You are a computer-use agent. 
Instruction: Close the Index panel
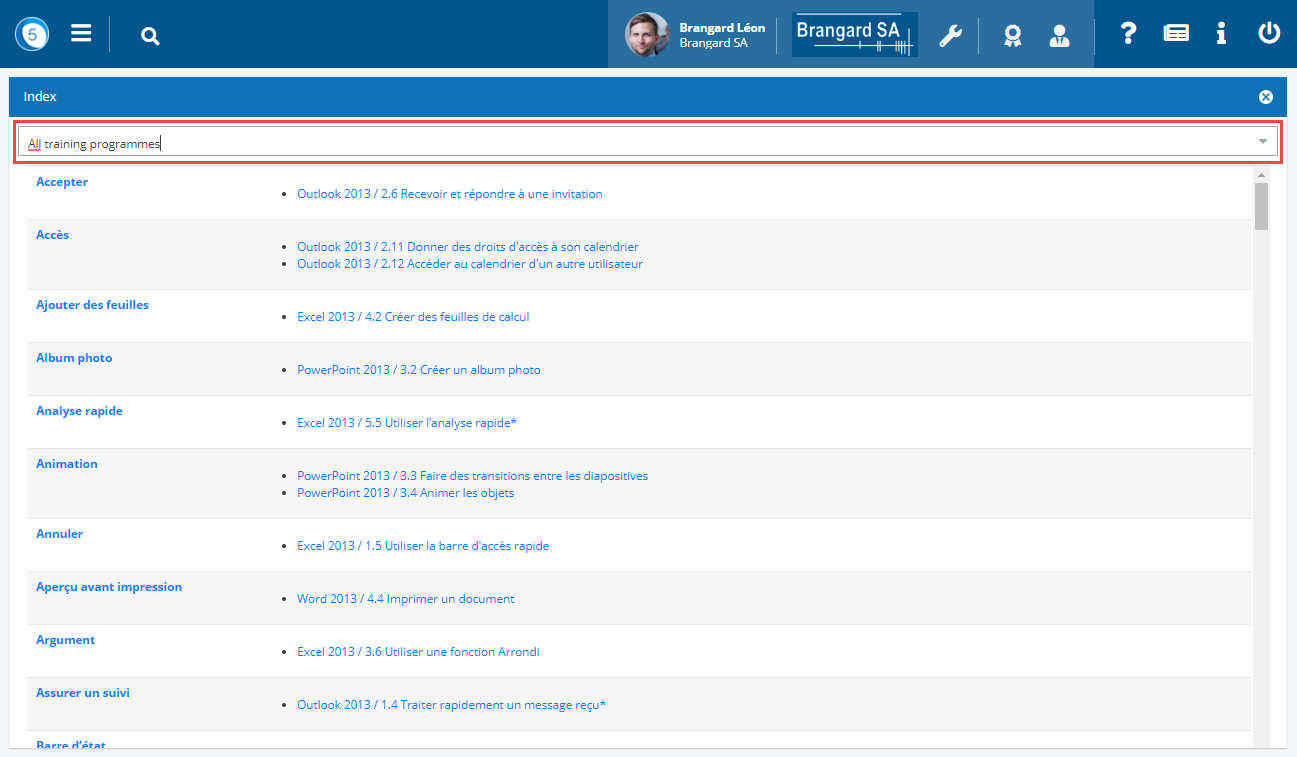point(1265,97)
